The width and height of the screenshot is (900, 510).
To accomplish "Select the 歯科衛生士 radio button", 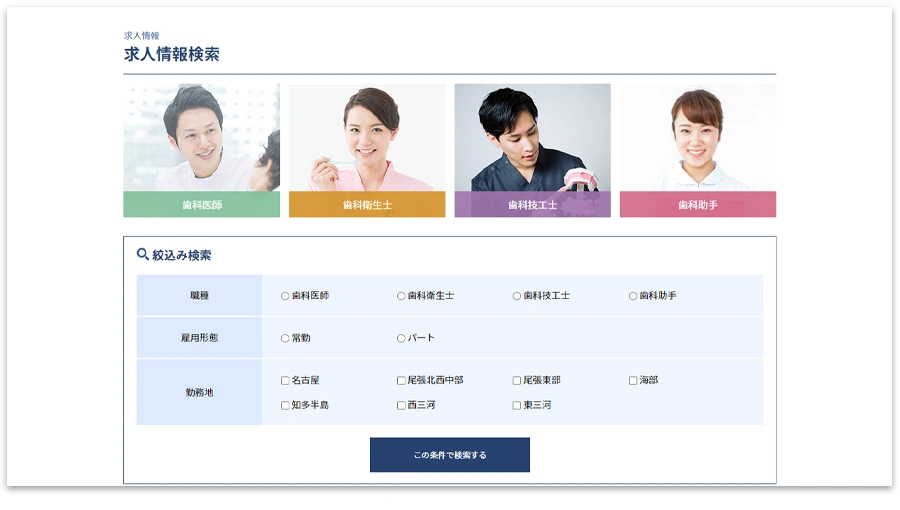I will tap(401, 296).
